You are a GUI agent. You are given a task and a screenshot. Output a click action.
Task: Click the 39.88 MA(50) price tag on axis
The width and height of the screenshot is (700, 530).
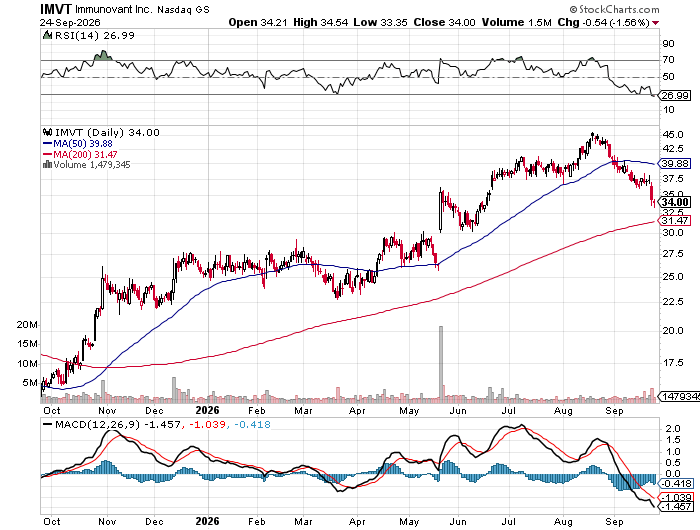click(x=675, y=163)
